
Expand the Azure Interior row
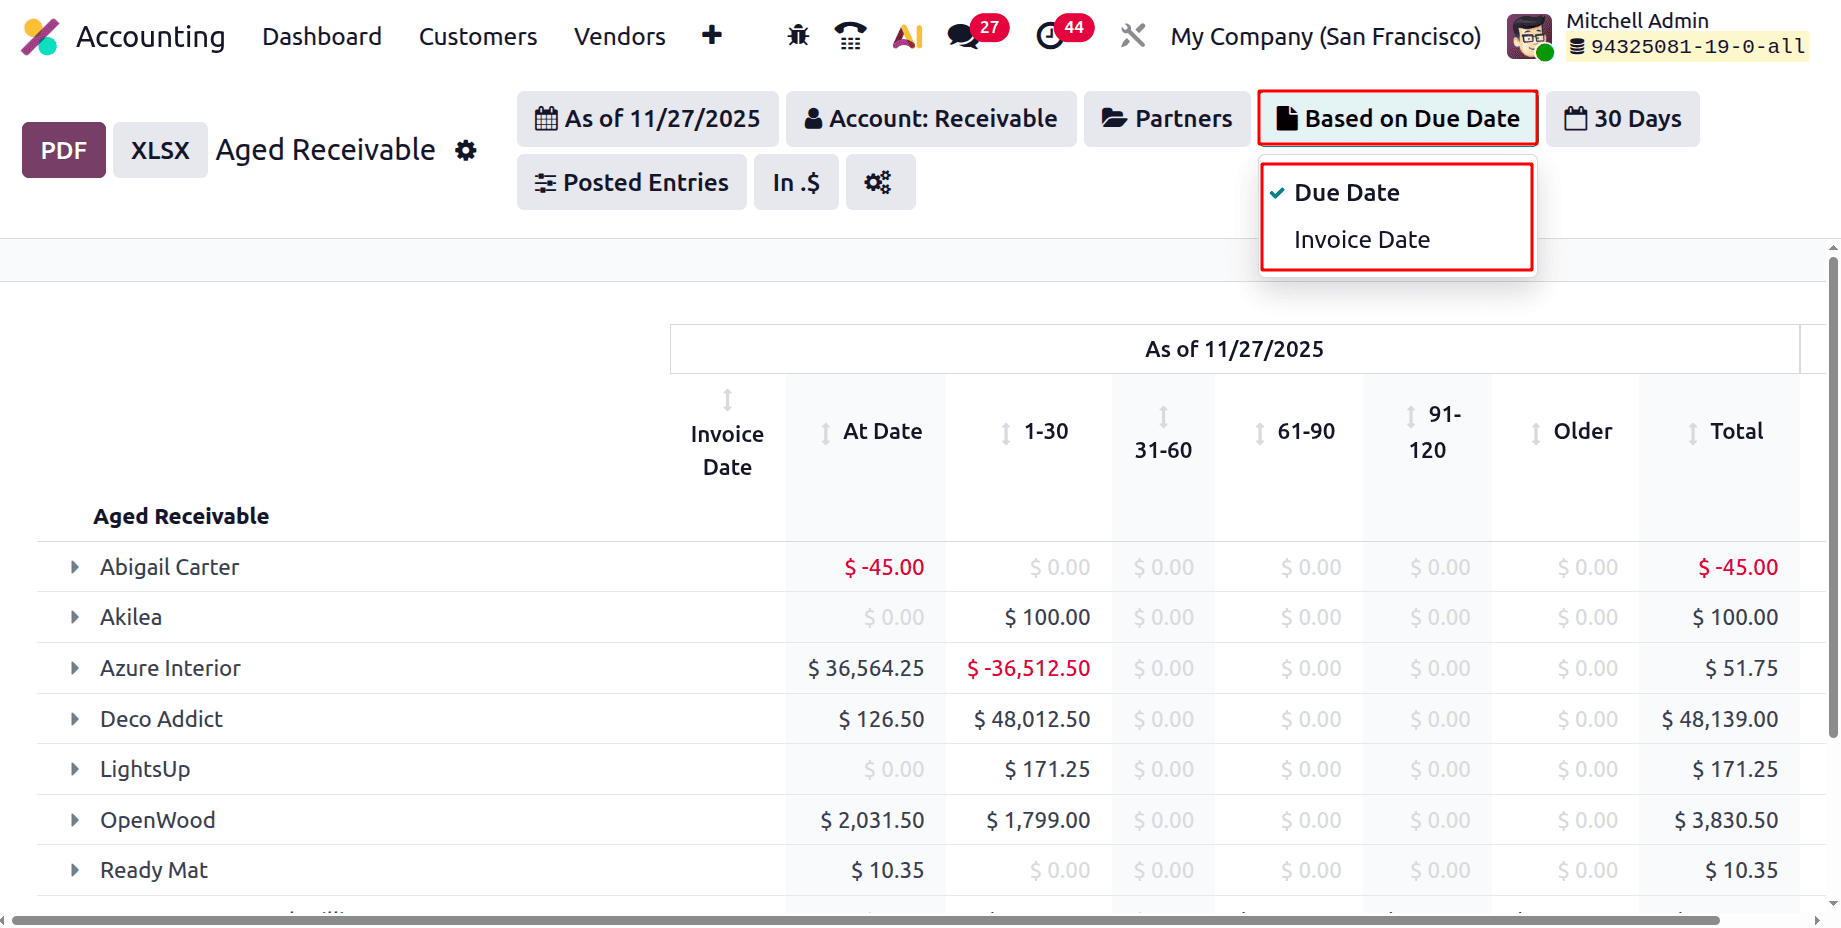click(x=75, y=668)
